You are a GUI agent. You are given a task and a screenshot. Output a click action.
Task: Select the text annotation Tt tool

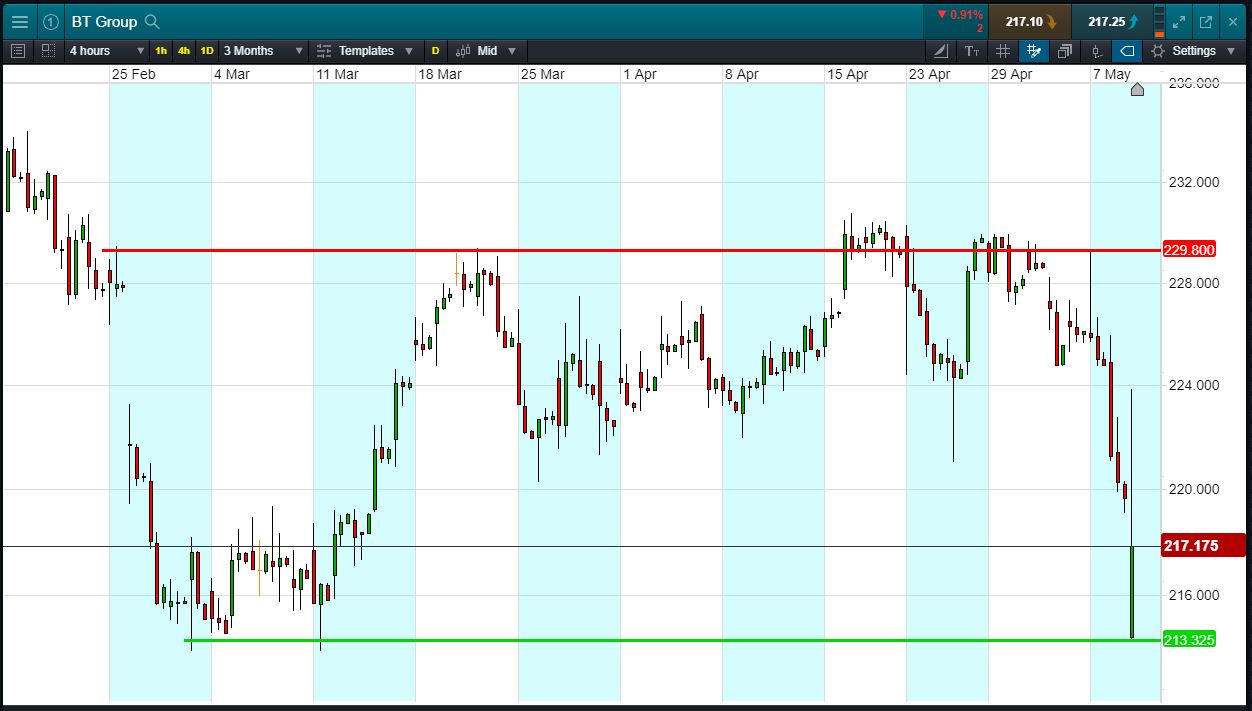[x=972, y=50]
